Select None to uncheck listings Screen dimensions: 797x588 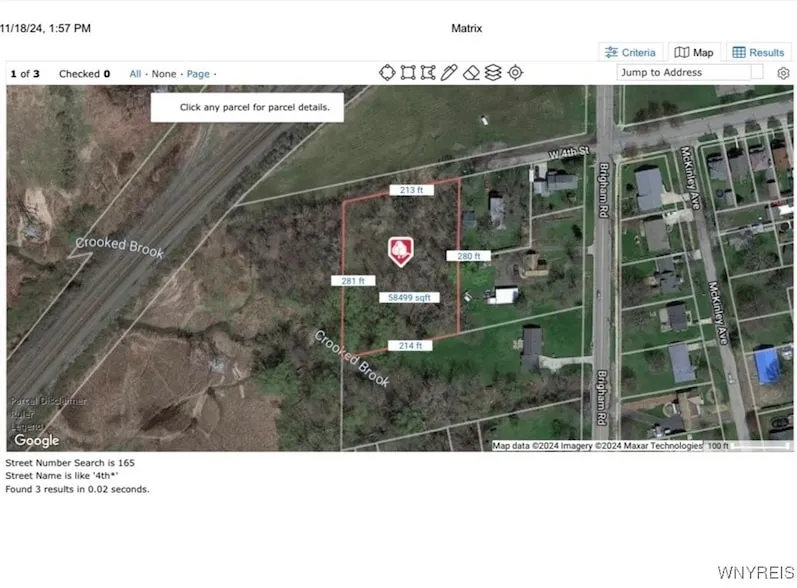[x=164, y=74]
